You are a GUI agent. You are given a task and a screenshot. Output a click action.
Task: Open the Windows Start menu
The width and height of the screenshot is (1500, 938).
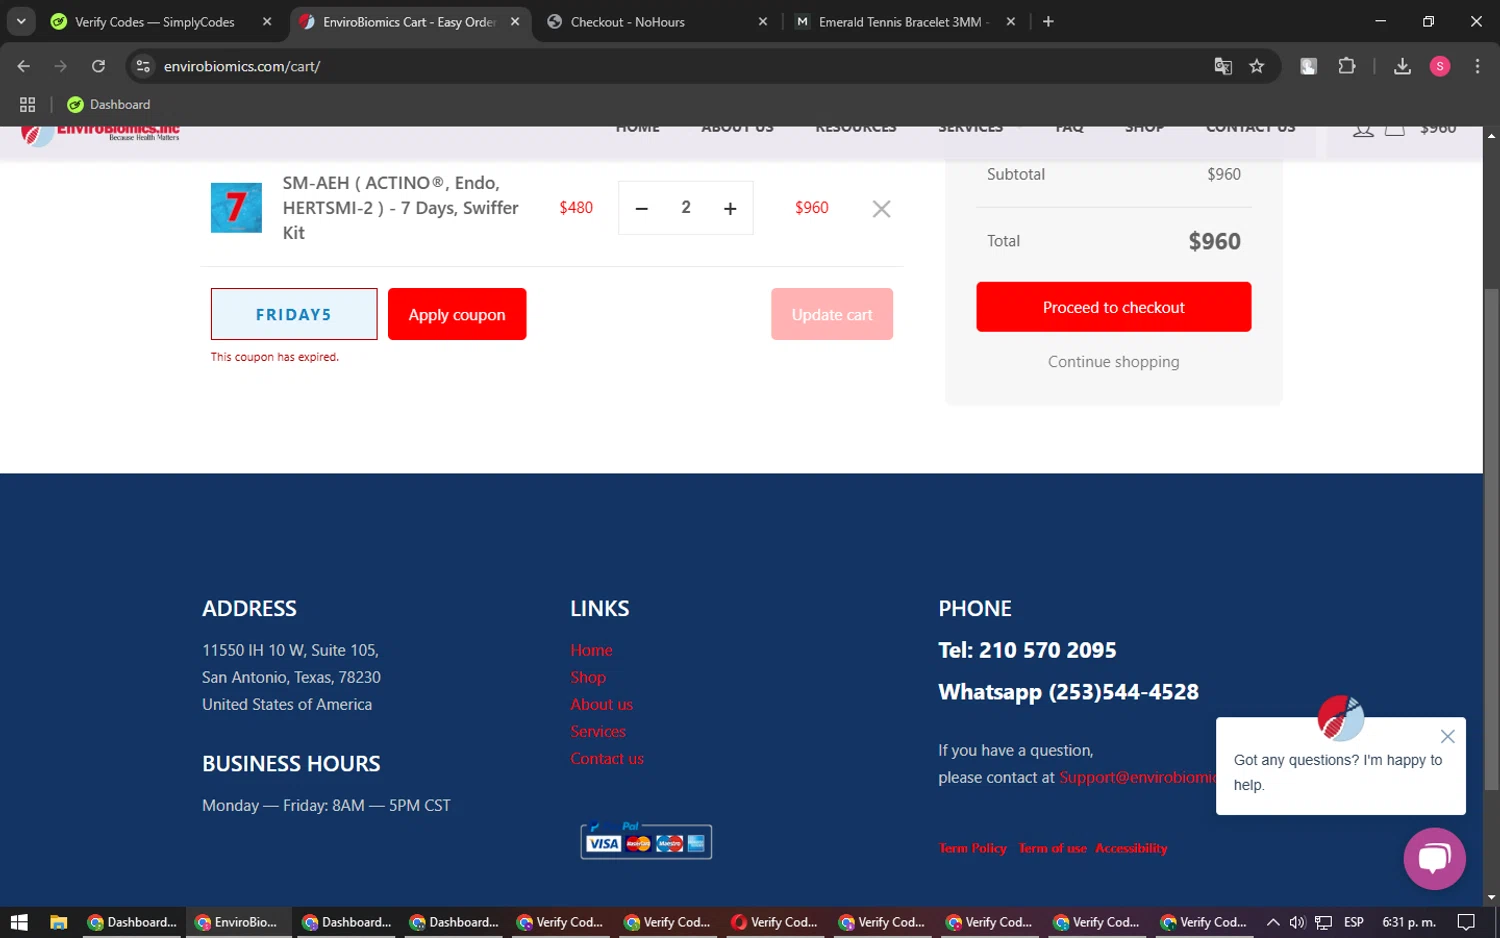pyautogui.click(x=19, y=922)
